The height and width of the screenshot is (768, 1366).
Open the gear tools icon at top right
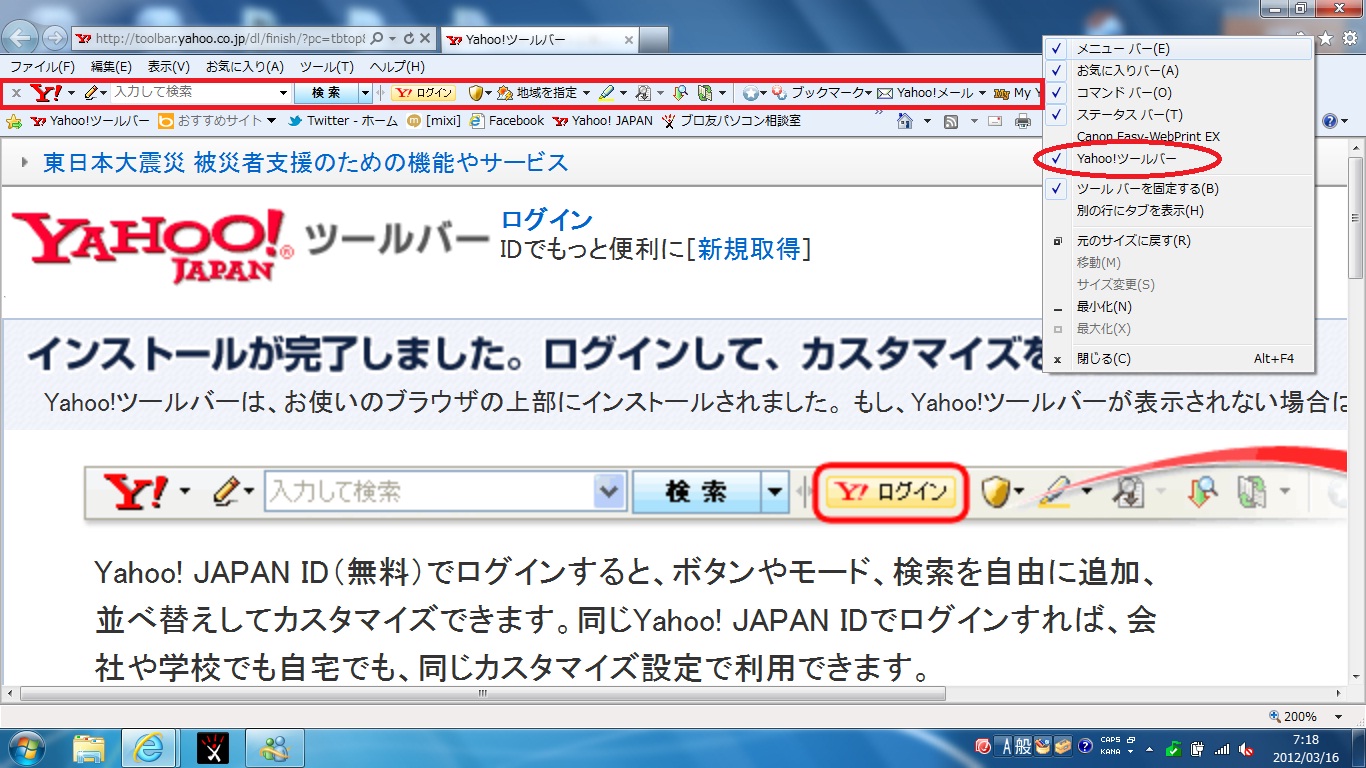(1348, 38)
